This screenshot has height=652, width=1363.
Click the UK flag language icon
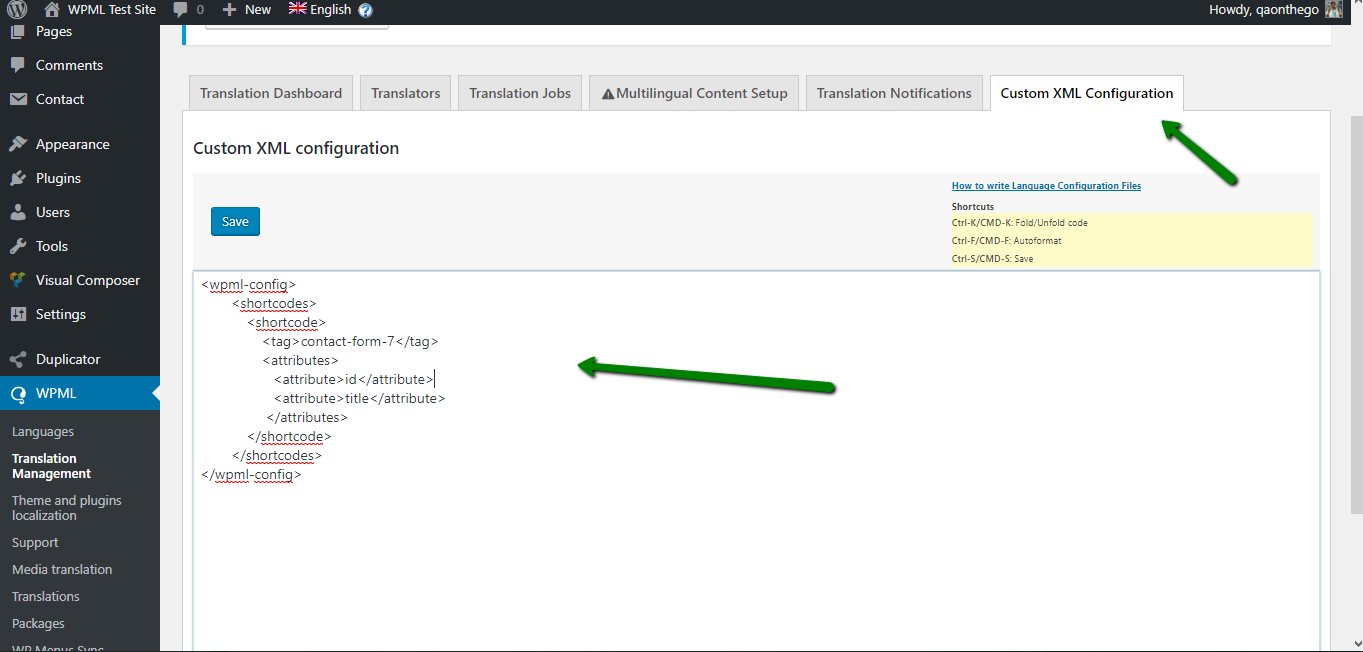tap(297, 9)
